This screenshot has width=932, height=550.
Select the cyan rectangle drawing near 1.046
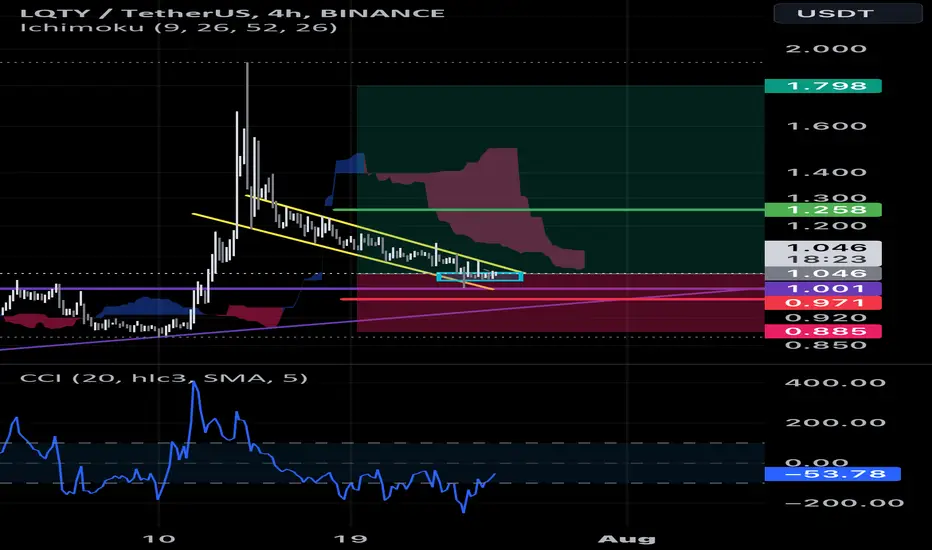[480, 276]
